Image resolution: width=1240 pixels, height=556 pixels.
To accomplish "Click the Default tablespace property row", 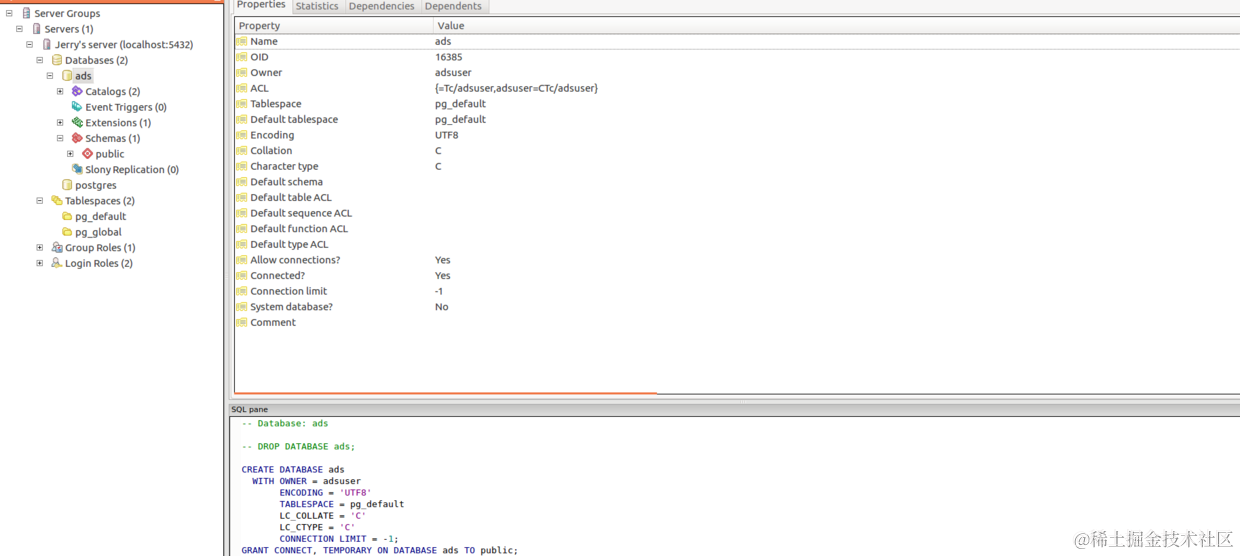I will (x=737, y=120).
